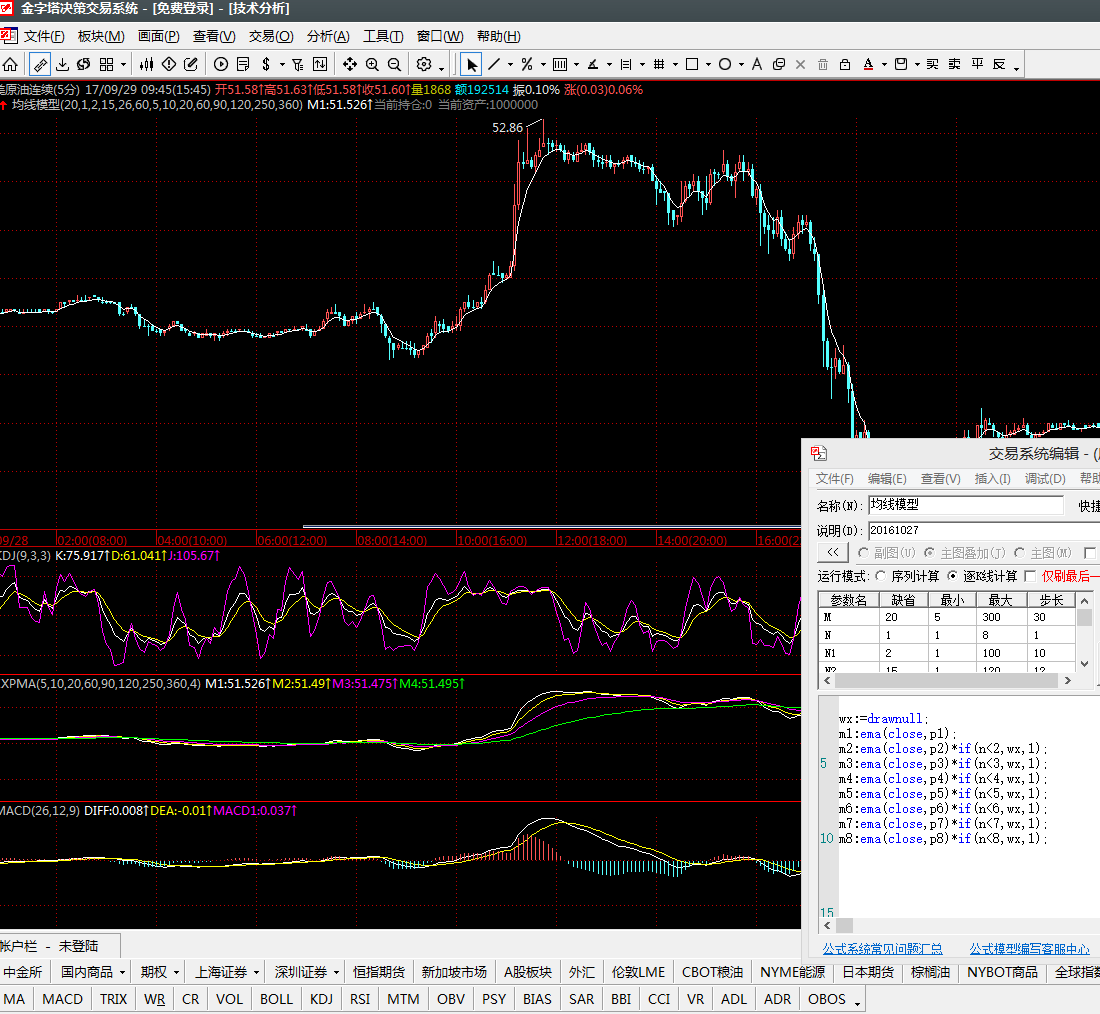
Task: Click the padlock lock drawings icon
Action: (845, 65)
